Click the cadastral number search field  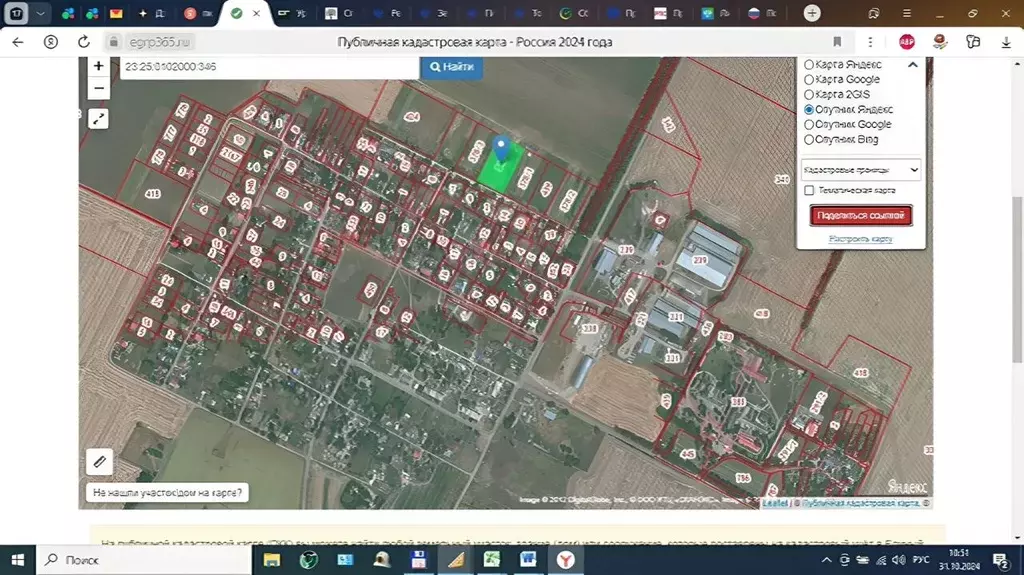[269, 67]
